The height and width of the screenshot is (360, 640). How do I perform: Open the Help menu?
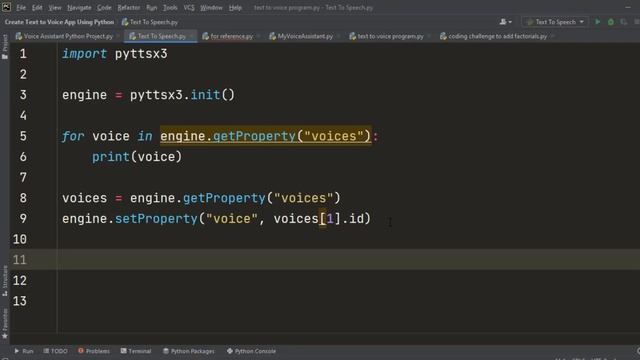pyautogui.click(x=235, y=8)
